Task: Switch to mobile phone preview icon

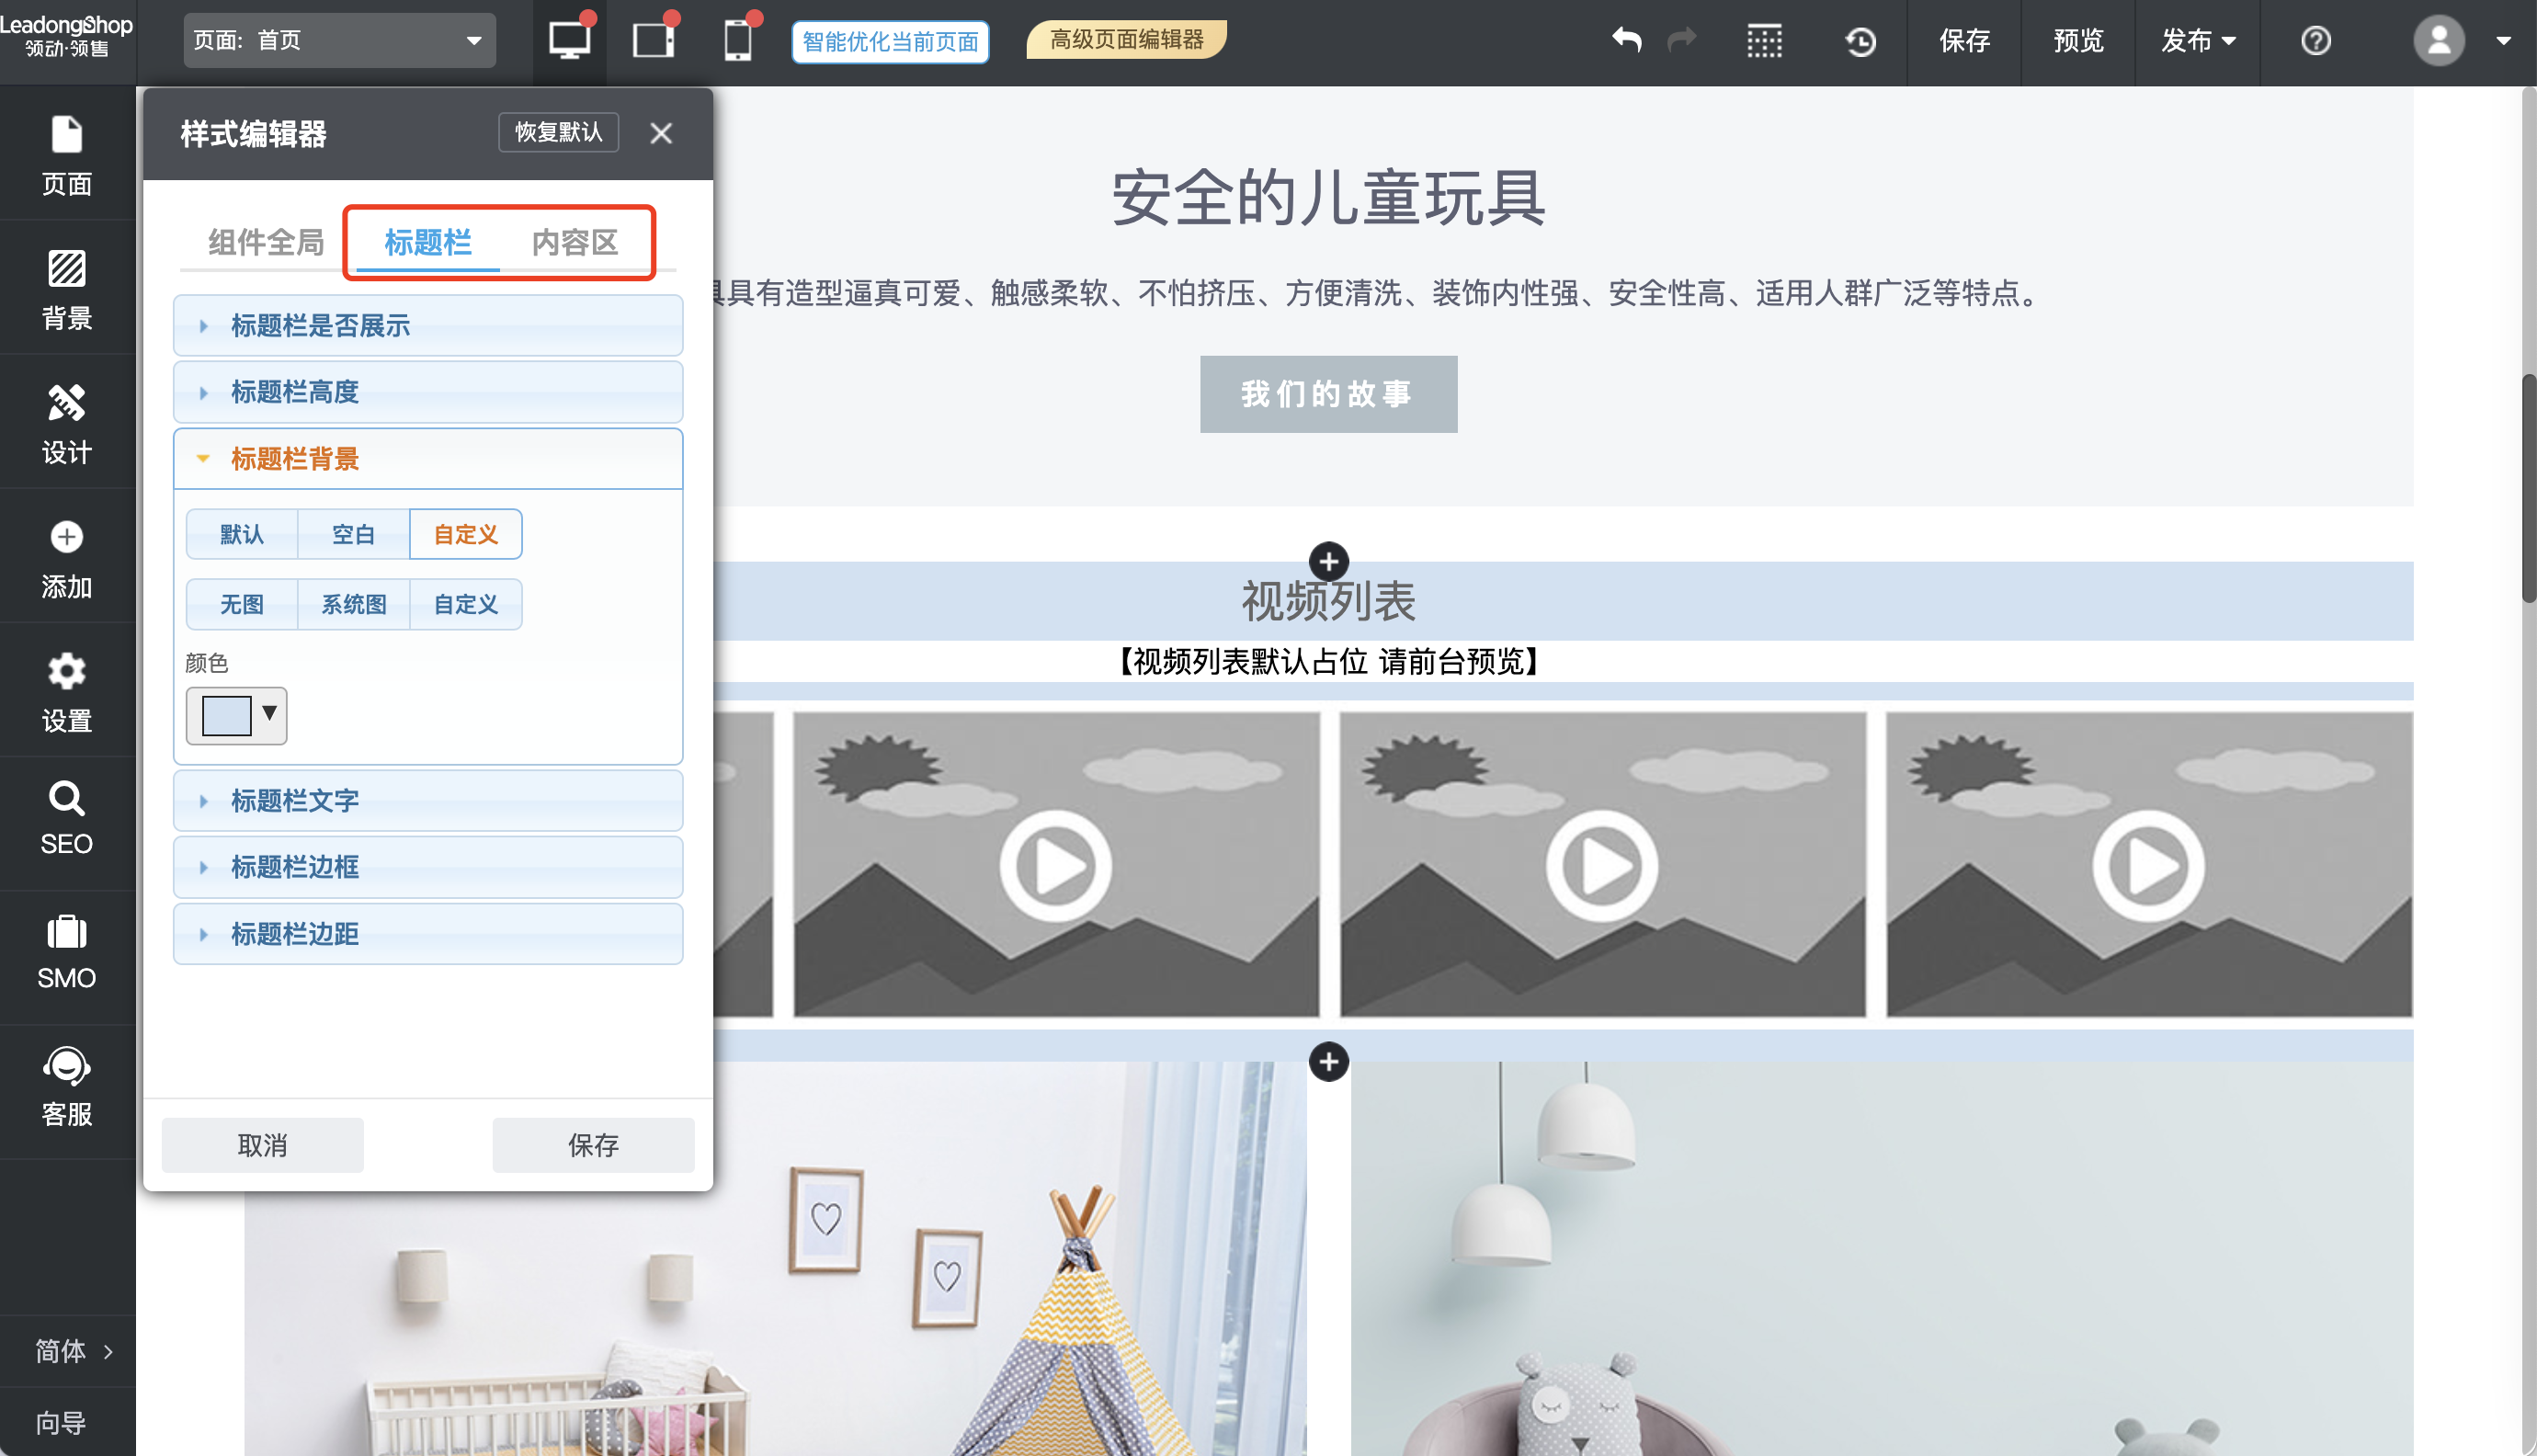Action: tap(738, 40)
